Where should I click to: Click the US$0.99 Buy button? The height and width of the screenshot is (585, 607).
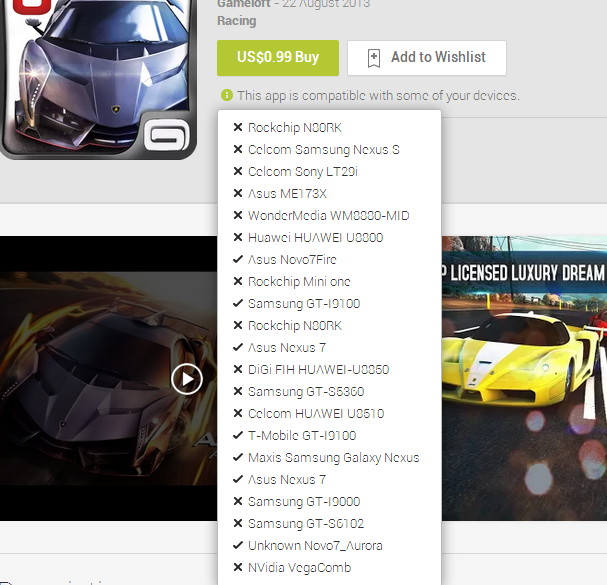[278, 58]
